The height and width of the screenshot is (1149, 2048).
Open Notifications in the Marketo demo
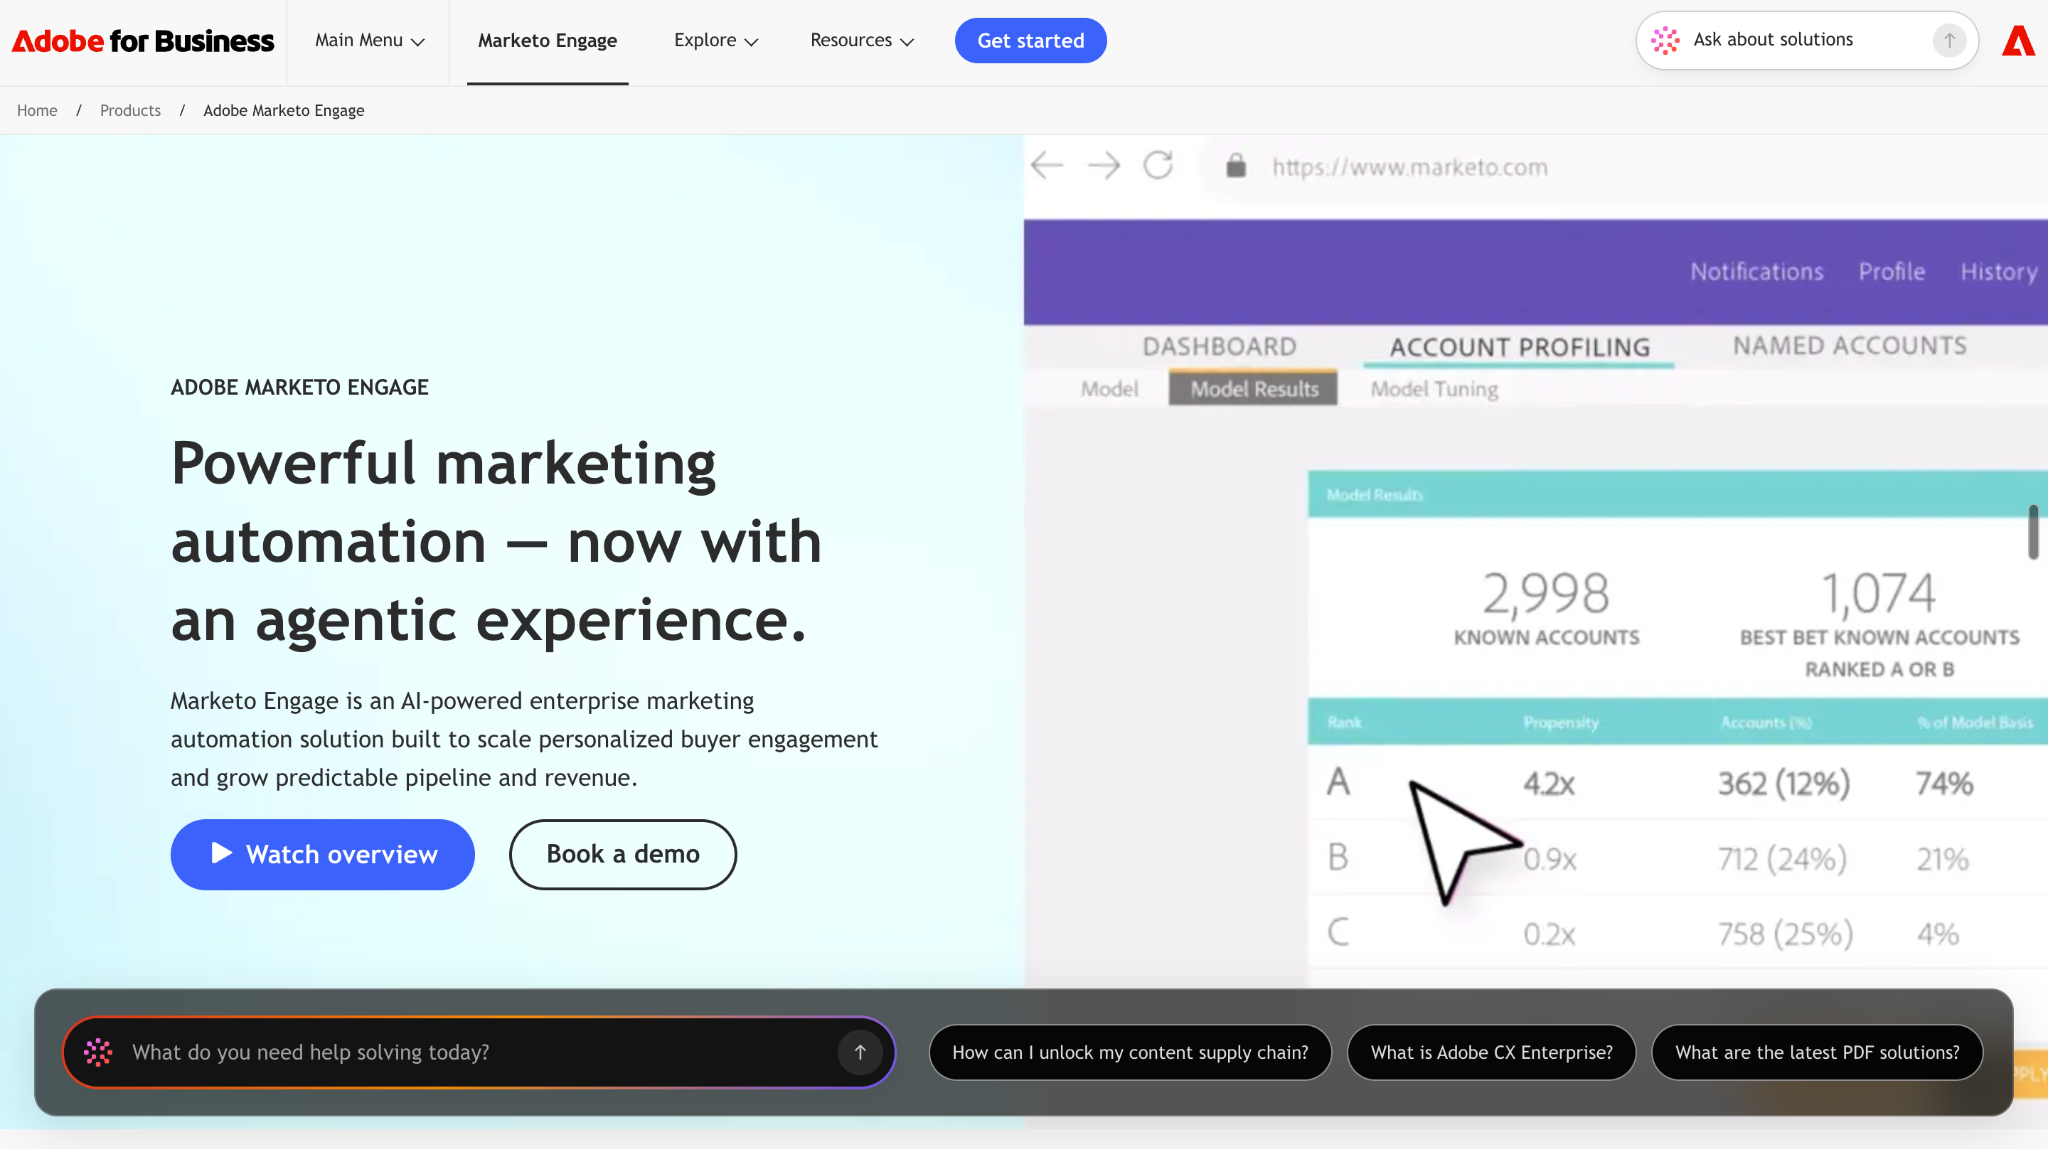point(1756,272)
